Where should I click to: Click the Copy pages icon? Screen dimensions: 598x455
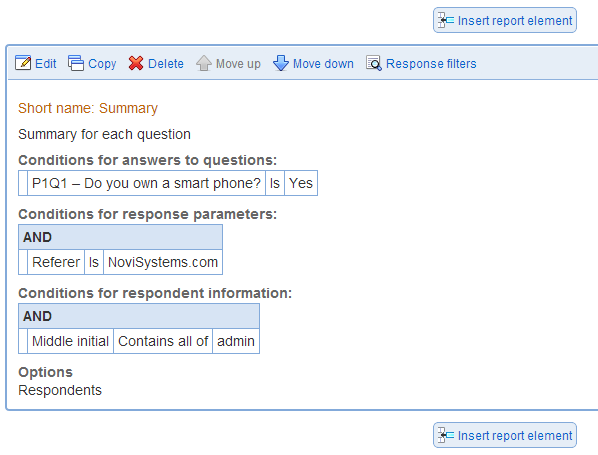pos(76,63)
